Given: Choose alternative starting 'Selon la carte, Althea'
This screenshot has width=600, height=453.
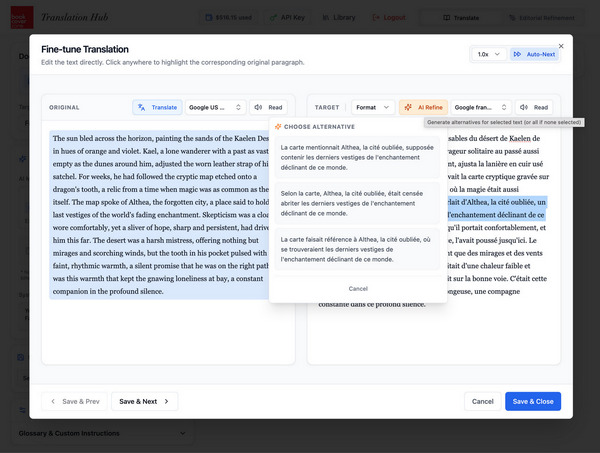Looking at the screenshot, I should pyautogui.click(x=357, y=203).
